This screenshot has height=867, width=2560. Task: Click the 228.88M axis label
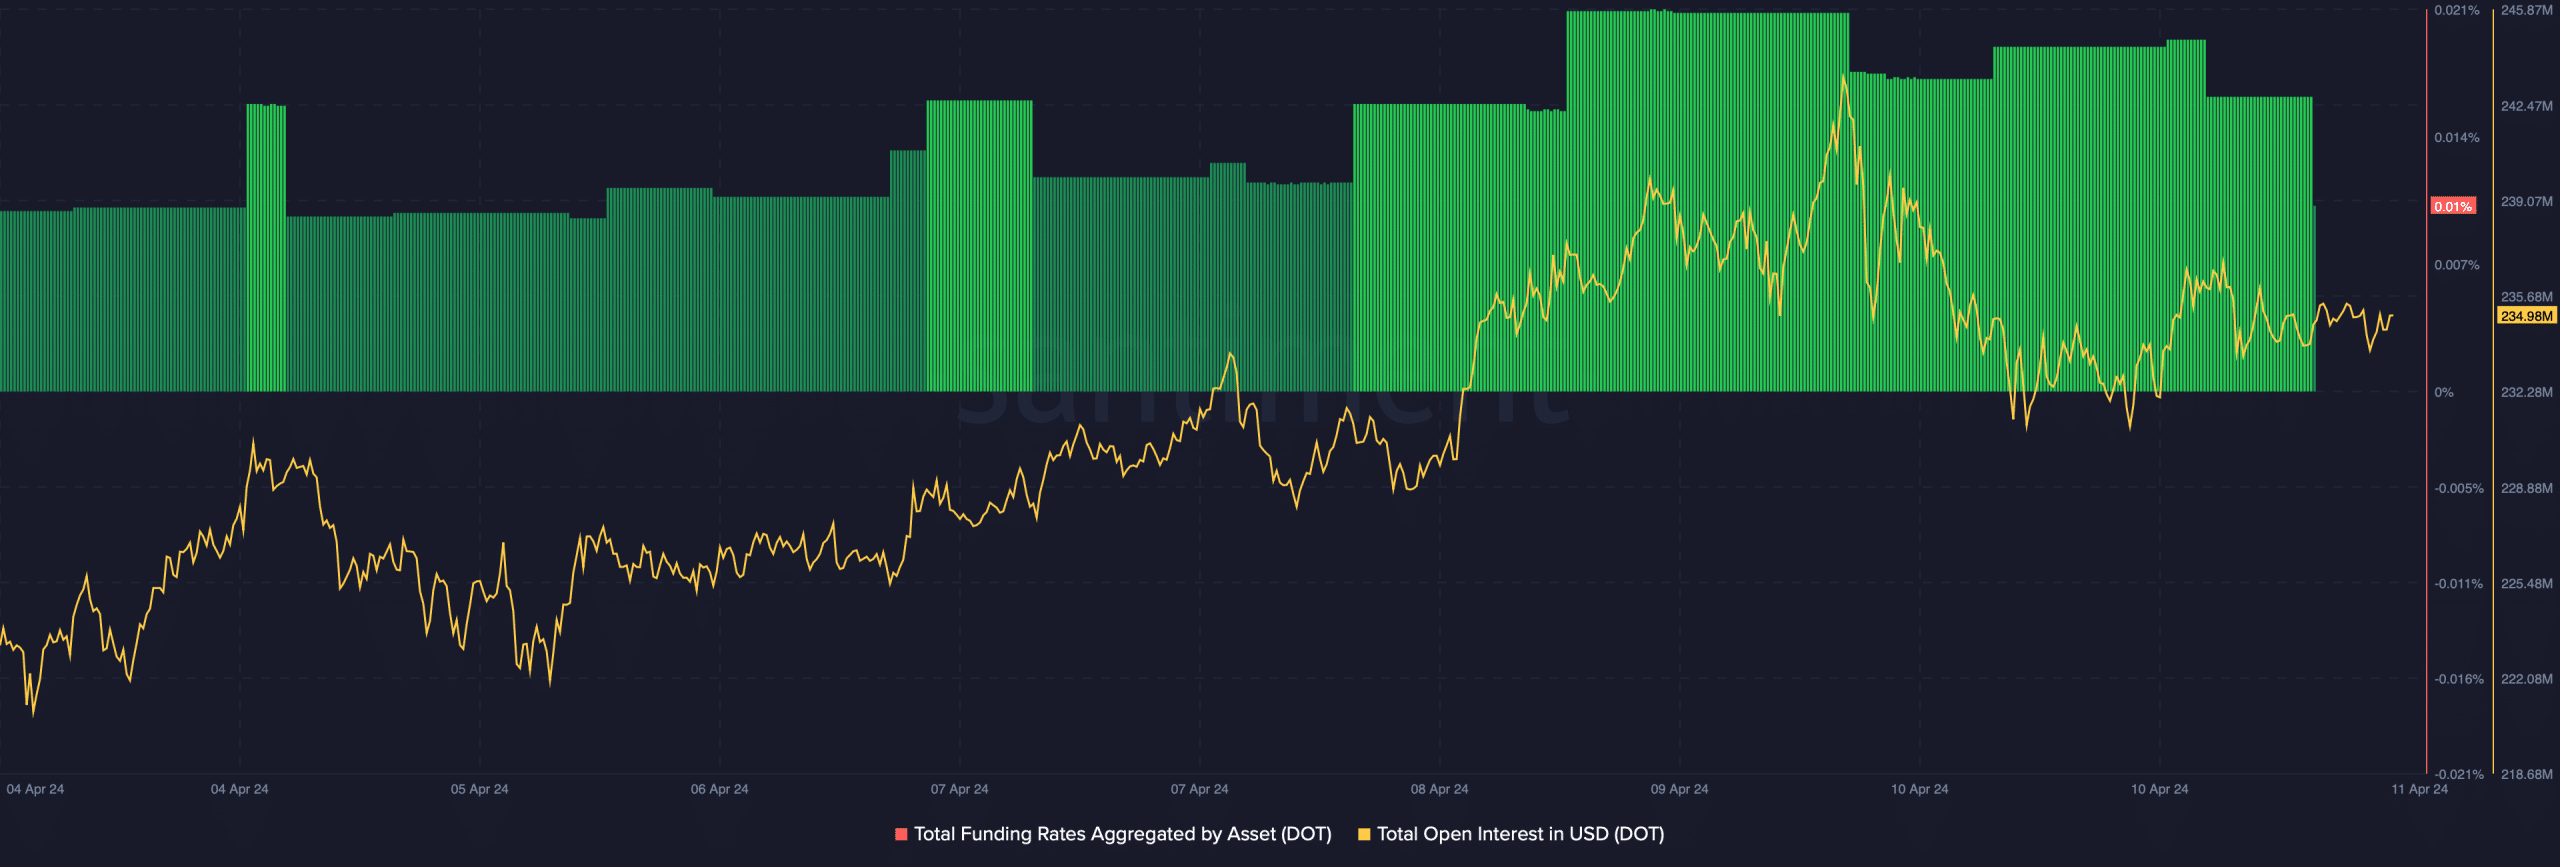click(2527, 489)
